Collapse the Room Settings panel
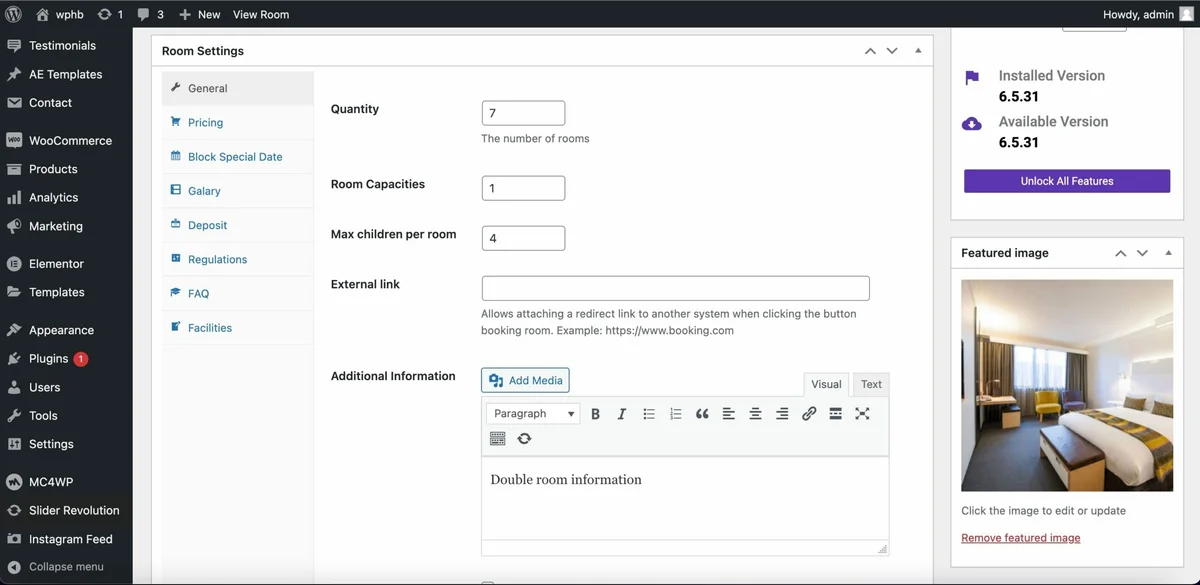This screenshot has width=1200, height=585. click(x=918, y=51)
